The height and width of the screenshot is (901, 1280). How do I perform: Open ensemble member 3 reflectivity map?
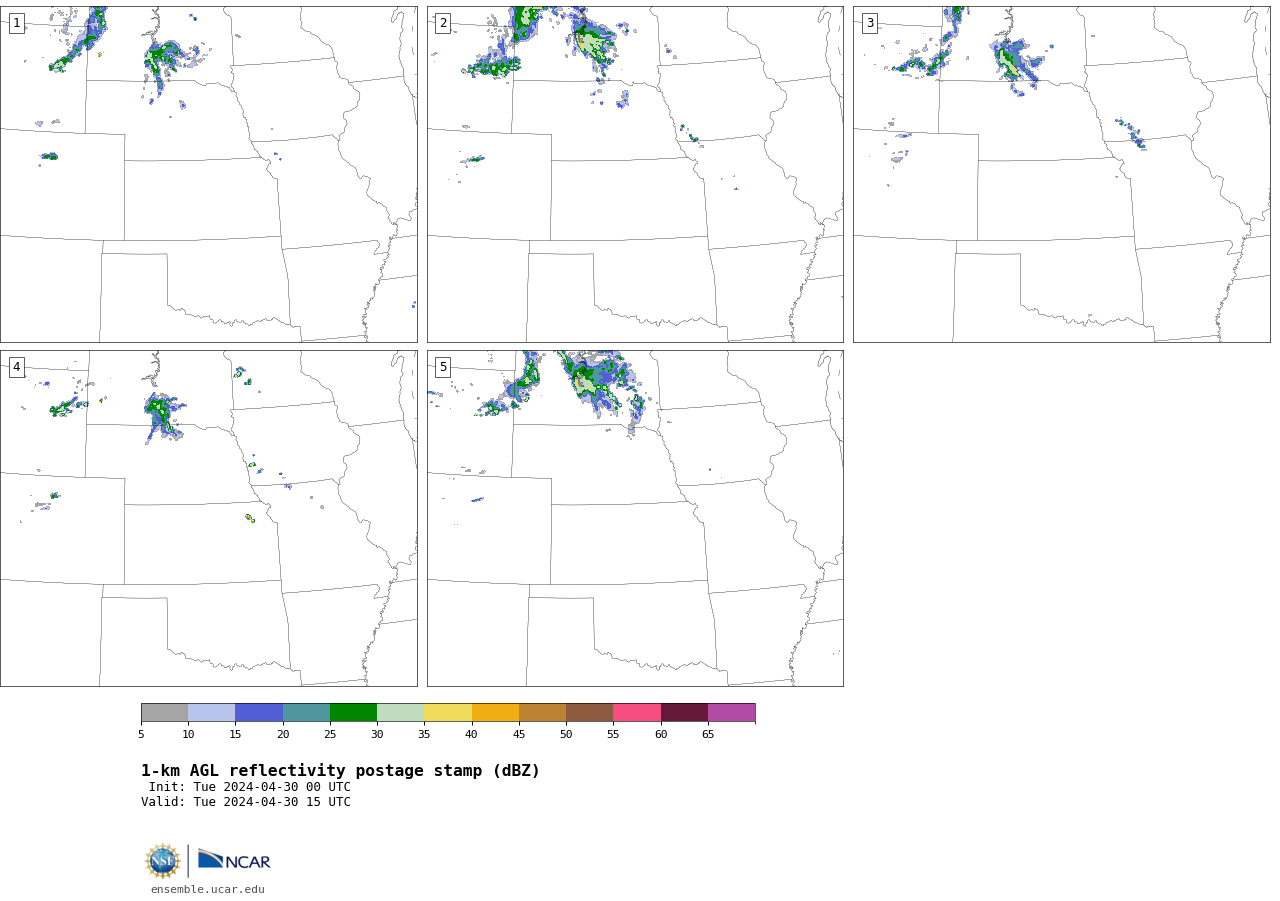tap(1062, 174)
